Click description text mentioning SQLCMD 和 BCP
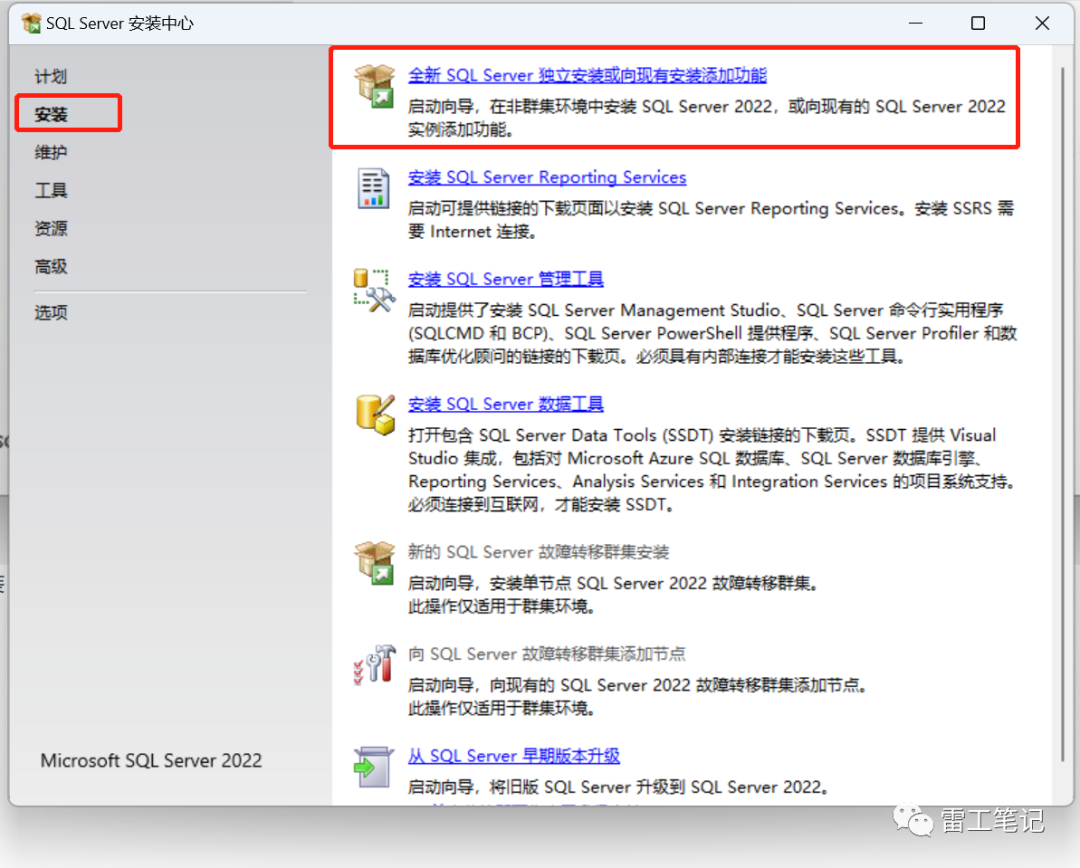The height and width of the screenshot is (868, 1080). point(712,333)
